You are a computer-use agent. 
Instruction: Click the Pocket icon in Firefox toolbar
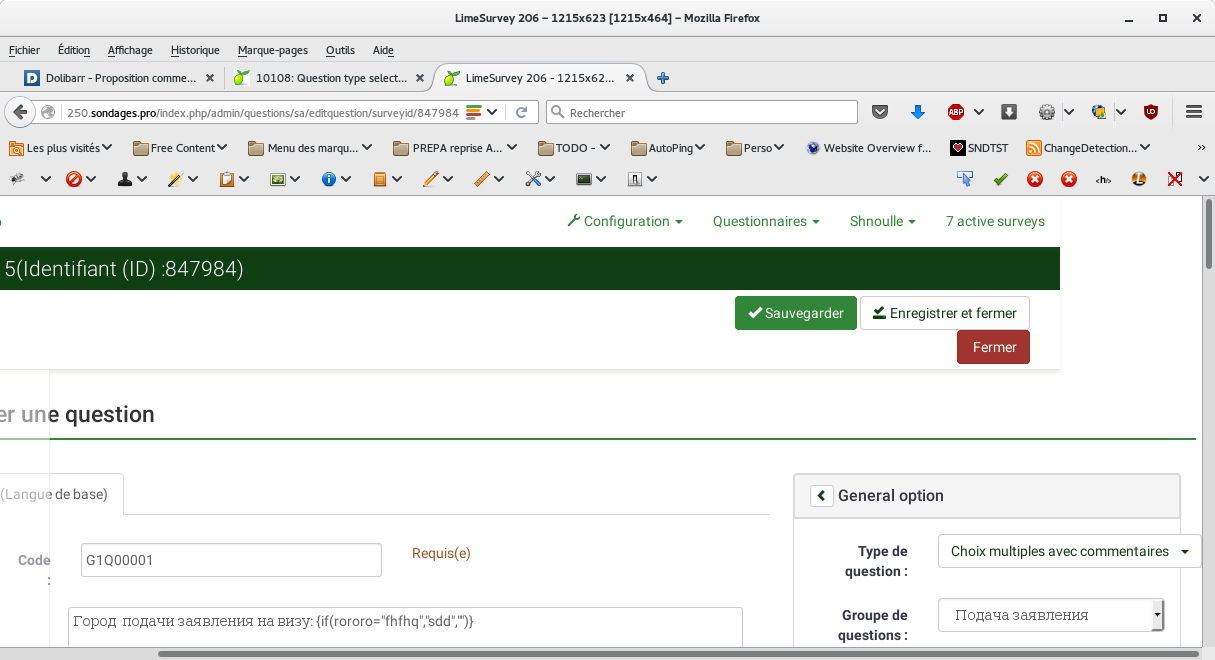(x=880, y=112)
